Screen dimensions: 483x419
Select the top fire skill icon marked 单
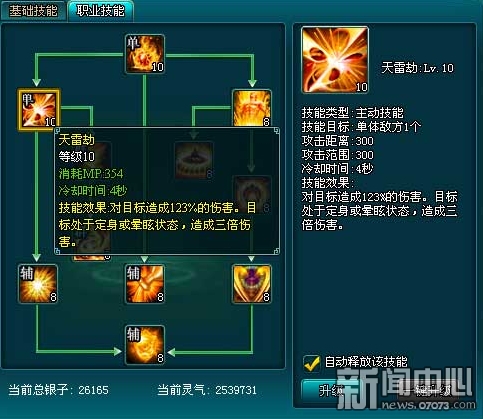pyautogui.click(x=145, y=54)
